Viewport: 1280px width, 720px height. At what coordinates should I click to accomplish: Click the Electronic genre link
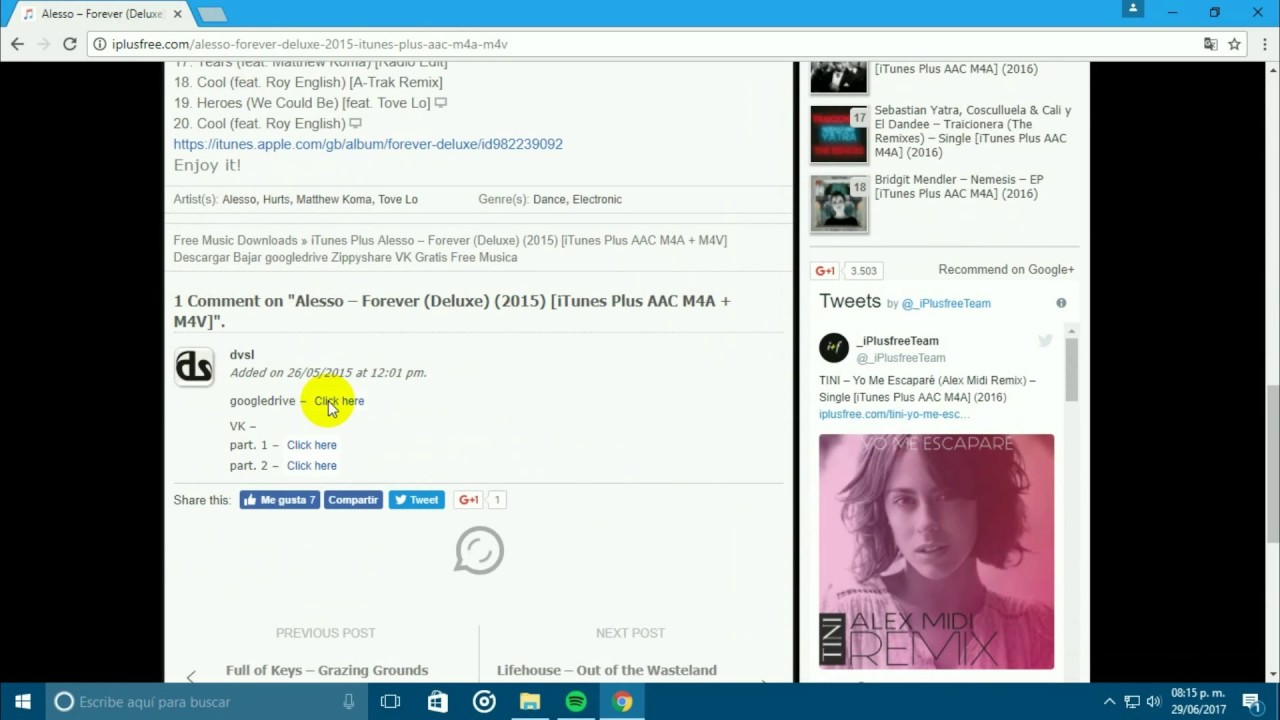point(597,199)
